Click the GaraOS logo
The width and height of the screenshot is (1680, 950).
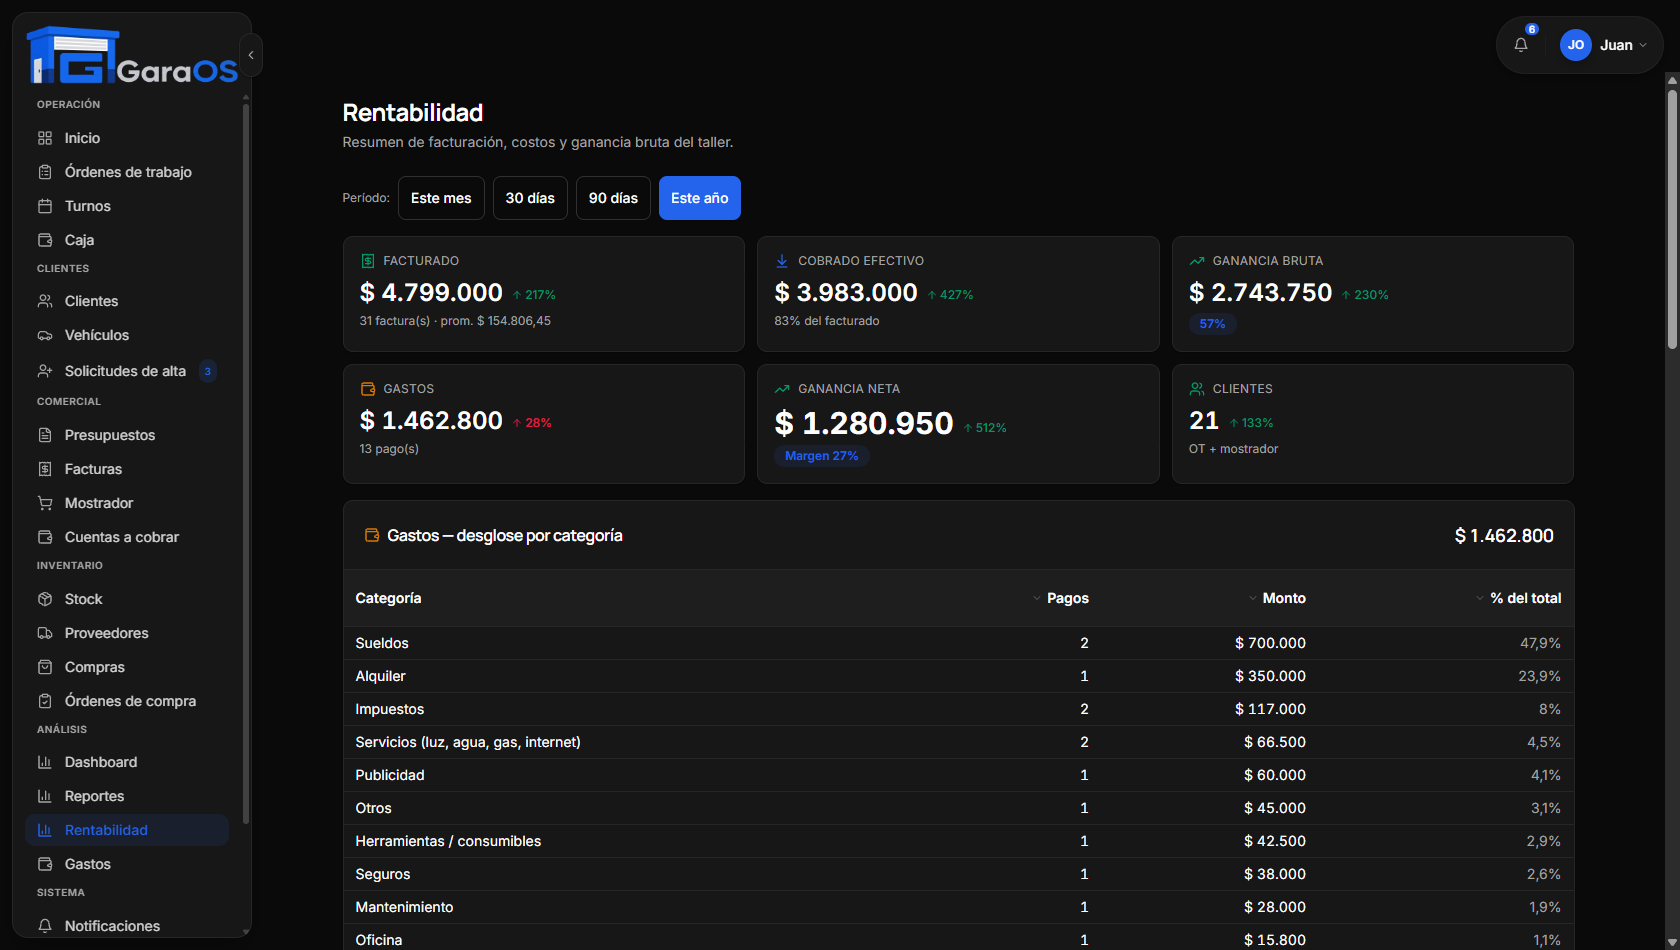(133, 56)
